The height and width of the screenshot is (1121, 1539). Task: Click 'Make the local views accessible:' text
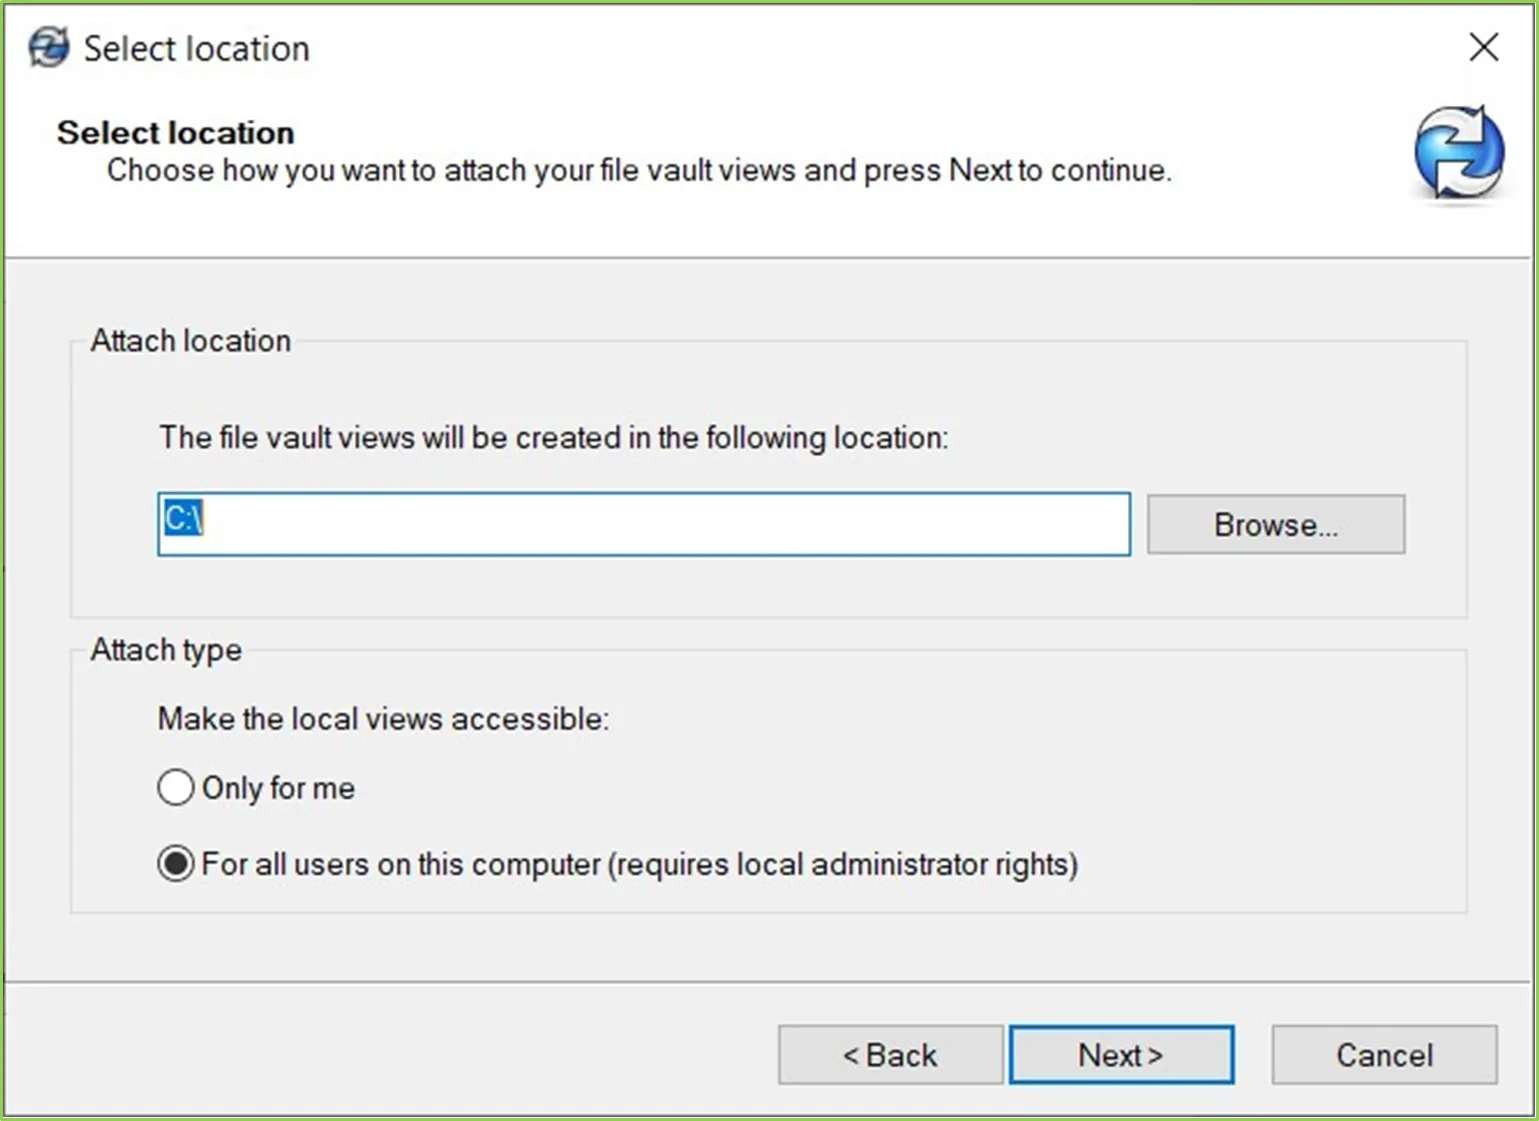click(383, 719)
